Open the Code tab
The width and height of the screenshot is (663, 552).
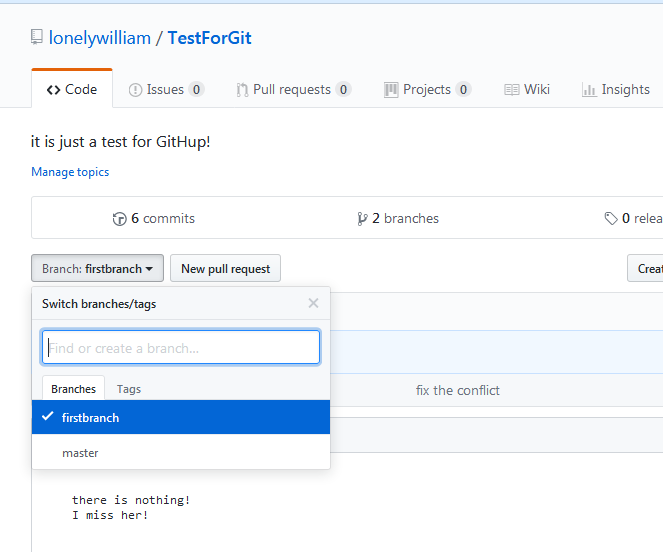72,90
